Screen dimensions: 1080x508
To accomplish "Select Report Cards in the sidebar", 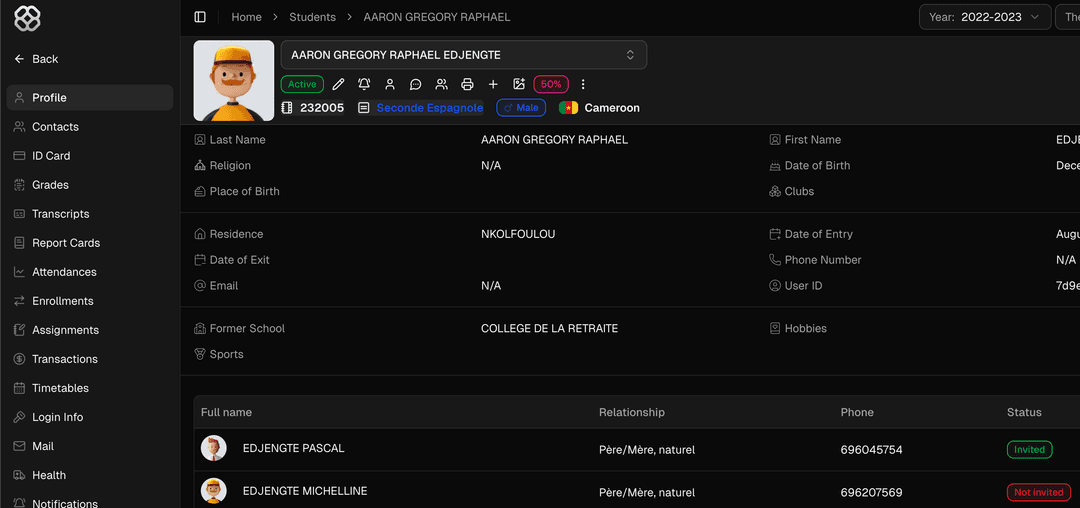I will tap(66, 243).
